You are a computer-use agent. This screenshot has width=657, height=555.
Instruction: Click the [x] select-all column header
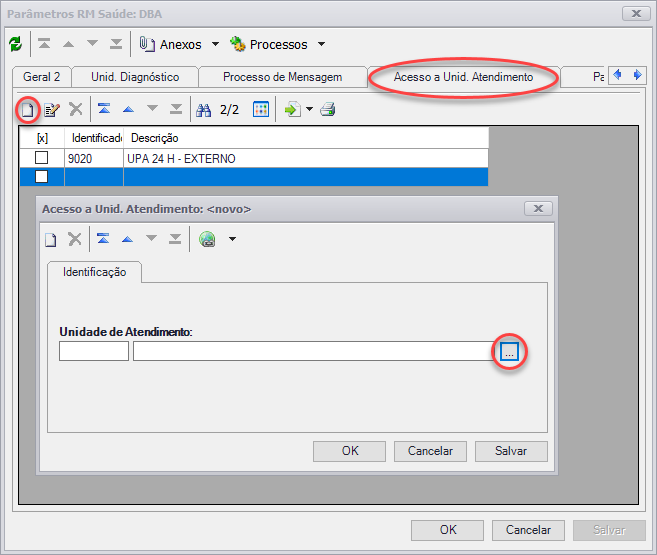[x=42, y=138]
